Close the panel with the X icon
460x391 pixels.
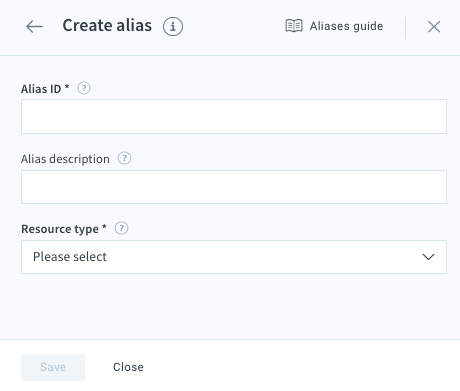click(x=434, y=27)
